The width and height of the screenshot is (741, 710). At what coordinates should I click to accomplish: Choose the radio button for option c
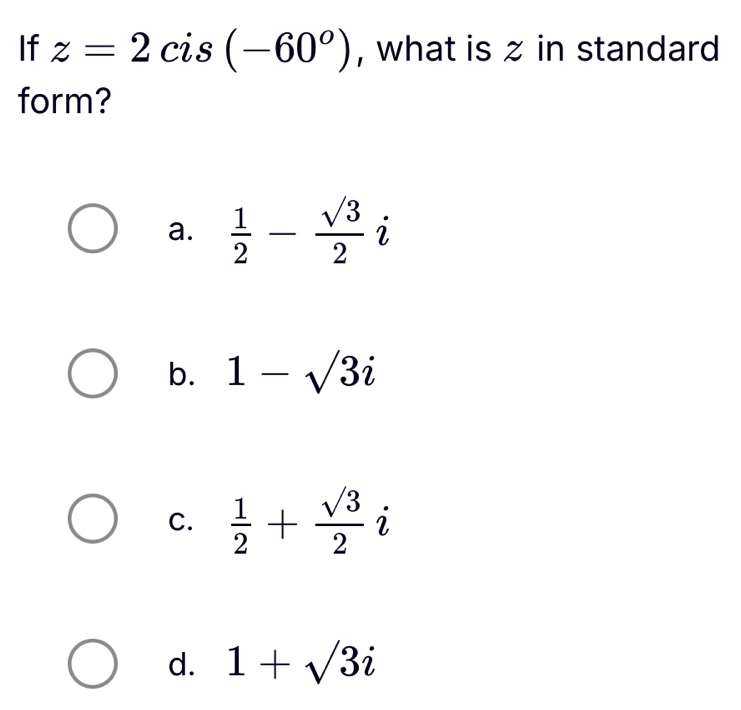point(97,519)
